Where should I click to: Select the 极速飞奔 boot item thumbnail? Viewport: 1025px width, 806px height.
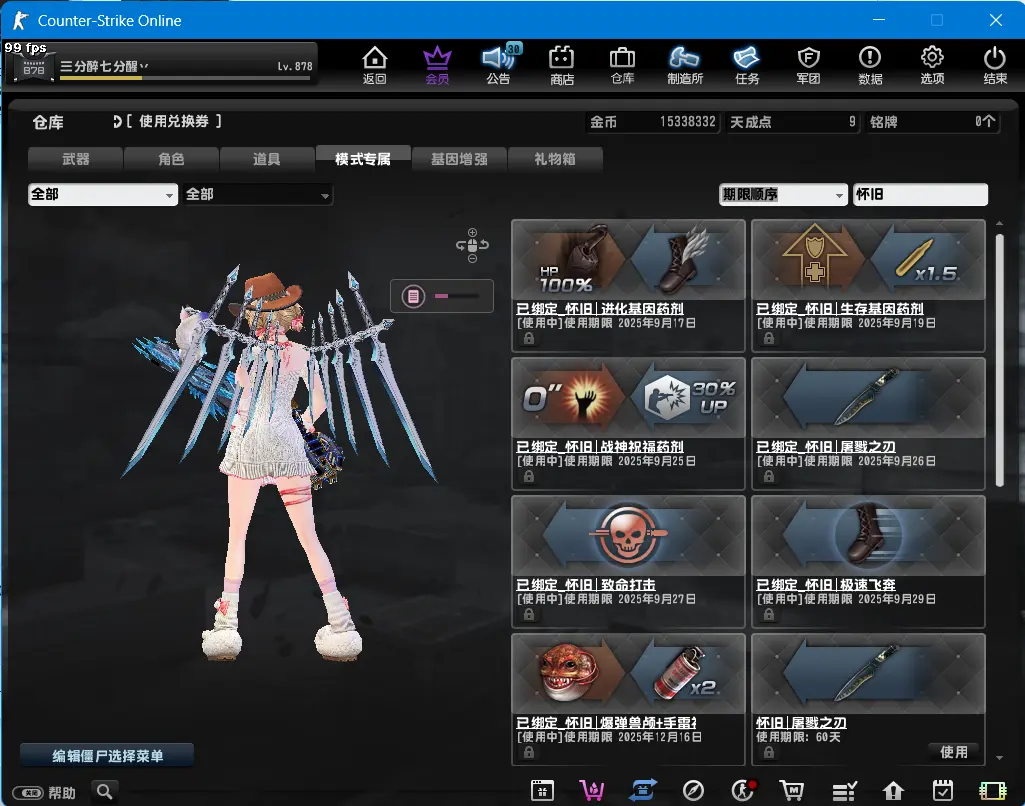tap(868, 536)
